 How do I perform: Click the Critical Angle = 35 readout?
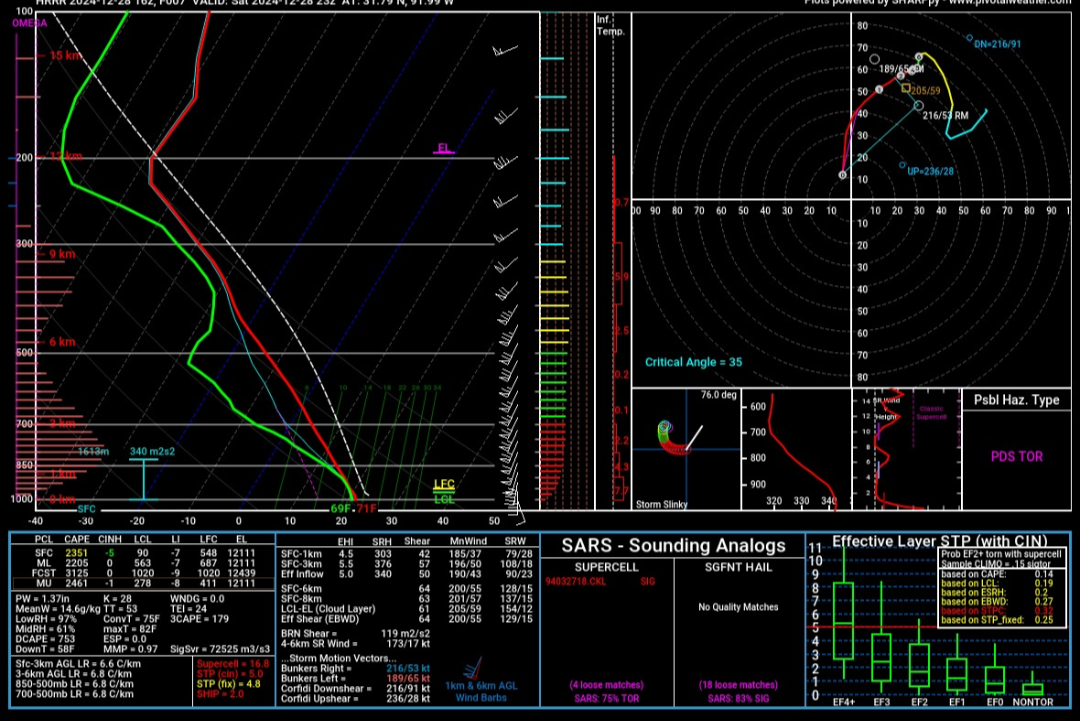tap(694, 362)
